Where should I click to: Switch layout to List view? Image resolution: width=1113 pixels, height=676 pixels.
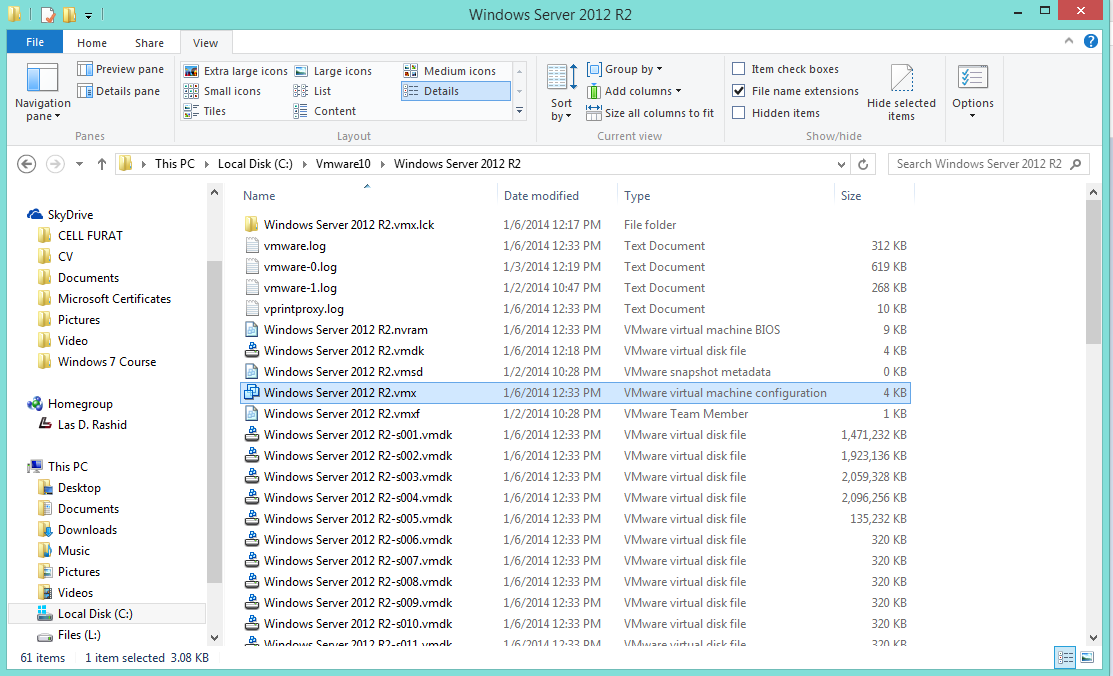tap(312, 91)
